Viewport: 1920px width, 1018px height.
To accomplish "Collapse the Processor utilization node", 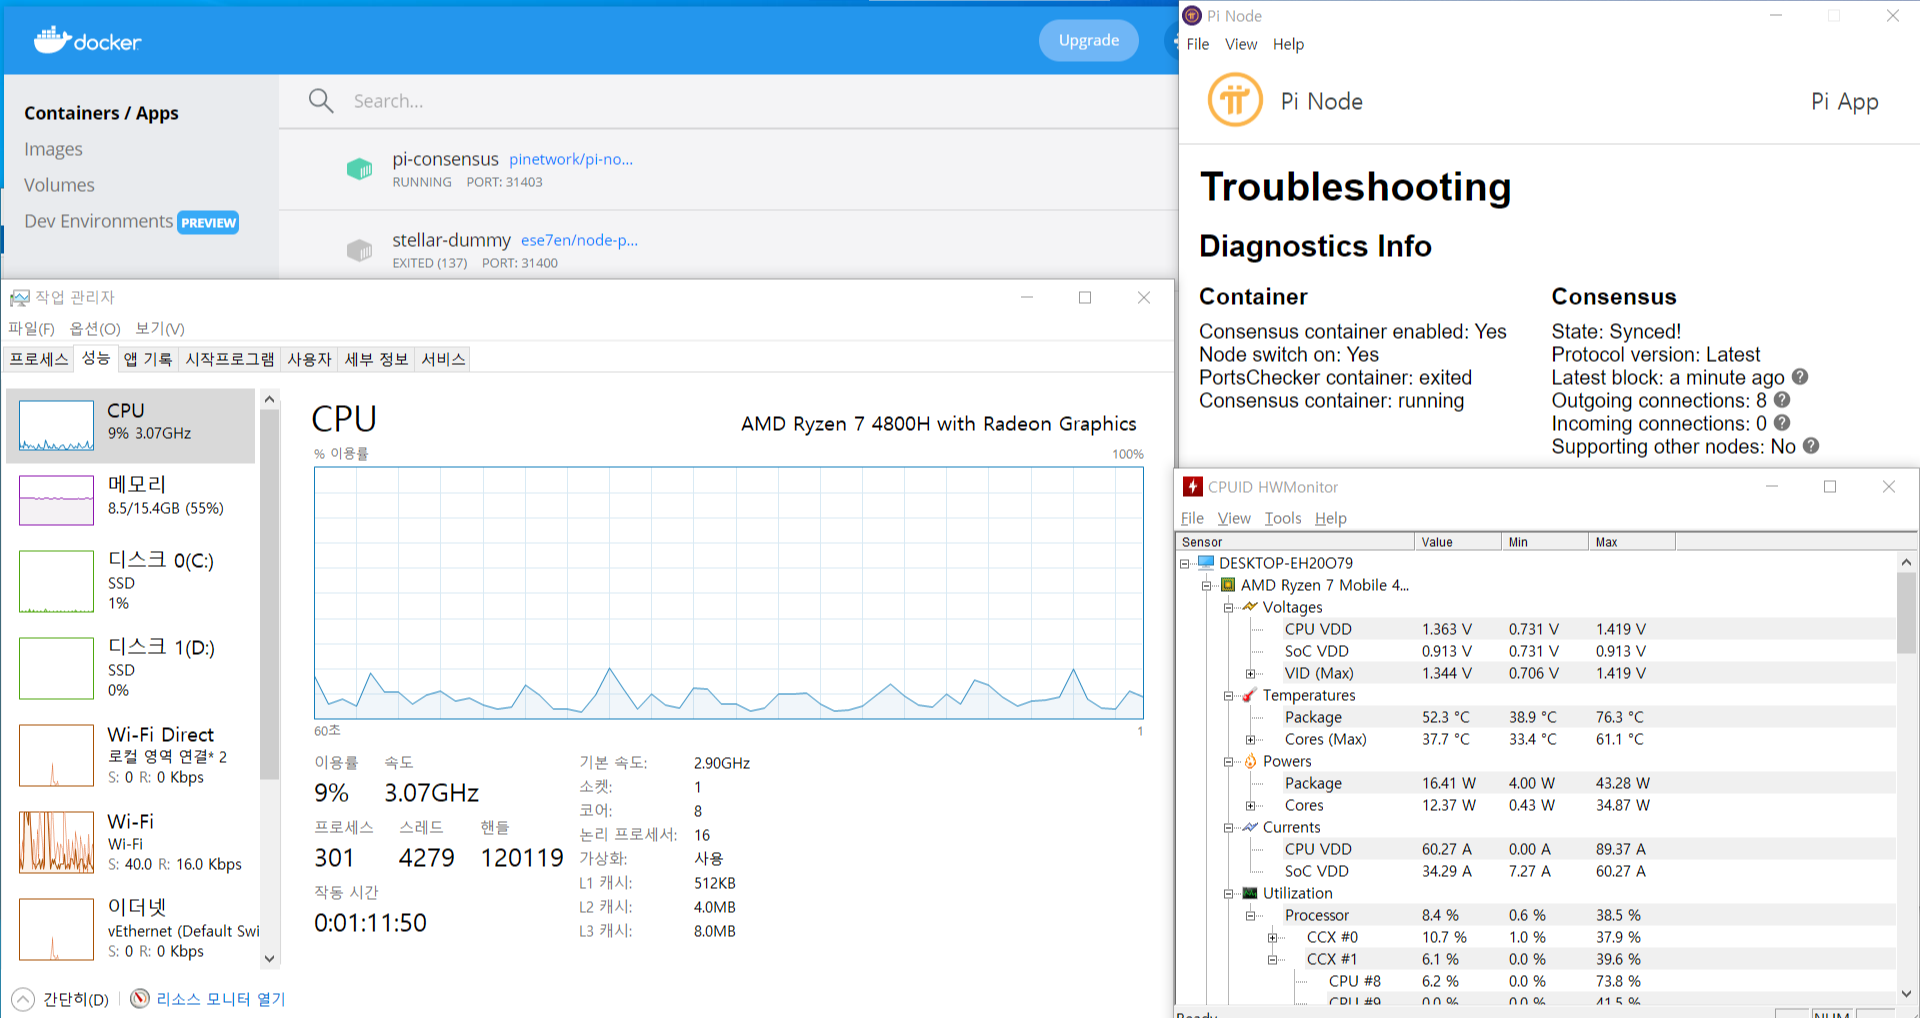I will 1250,916.
